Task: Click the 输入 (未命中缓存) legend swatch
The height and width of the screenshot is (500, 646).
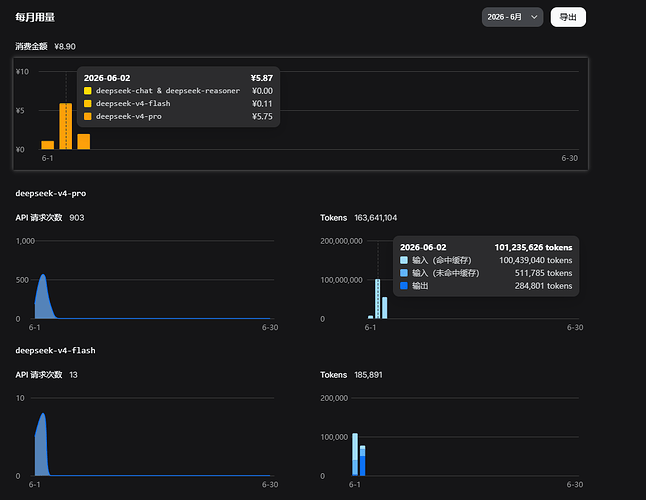Action: point(404,273)
